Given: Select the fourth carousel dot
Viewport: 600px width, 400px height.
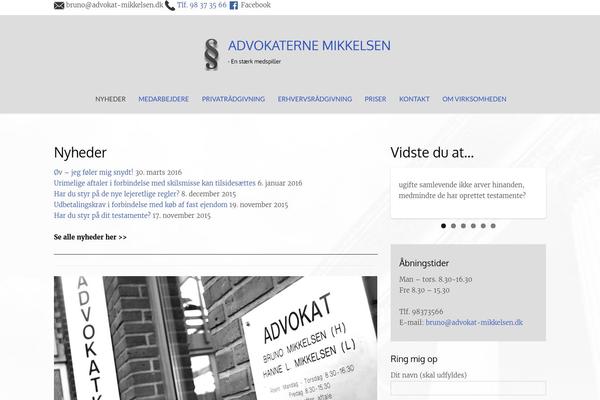Looking at the screenshot, I should coord(473,226).
